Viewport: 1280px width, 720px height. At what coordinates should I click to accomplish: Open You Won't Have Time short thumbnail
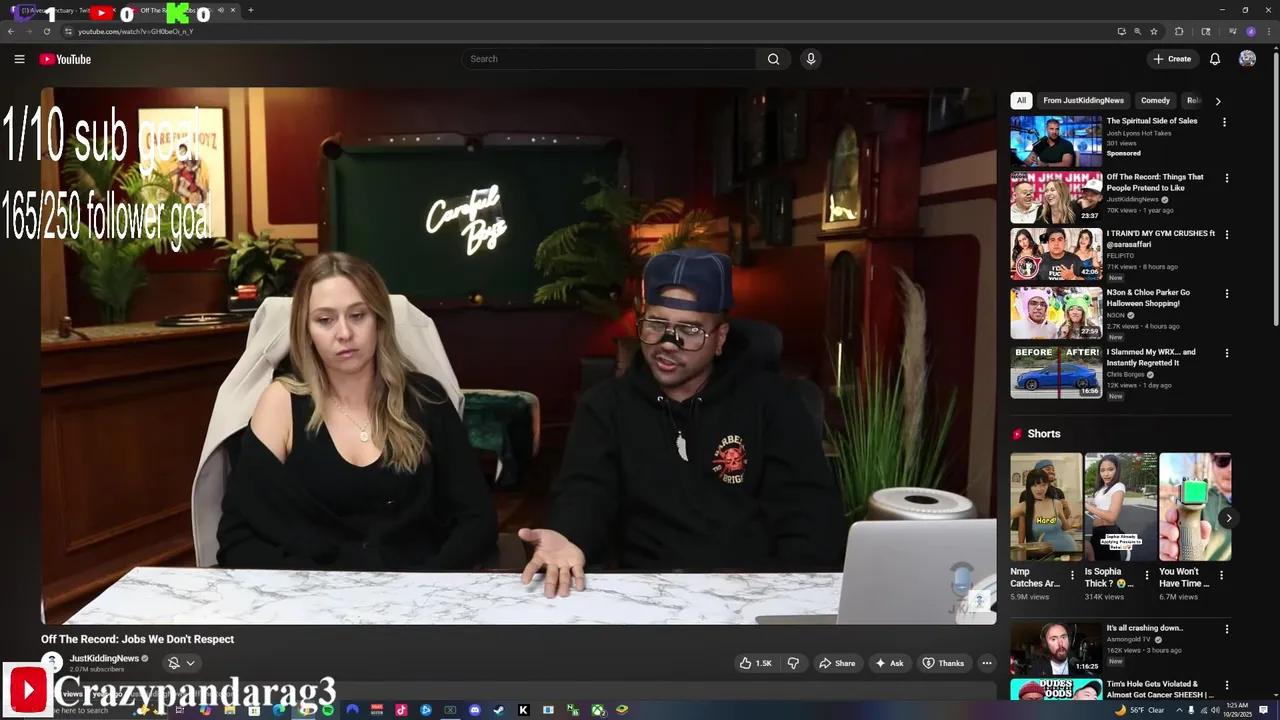pos(1195,507)
